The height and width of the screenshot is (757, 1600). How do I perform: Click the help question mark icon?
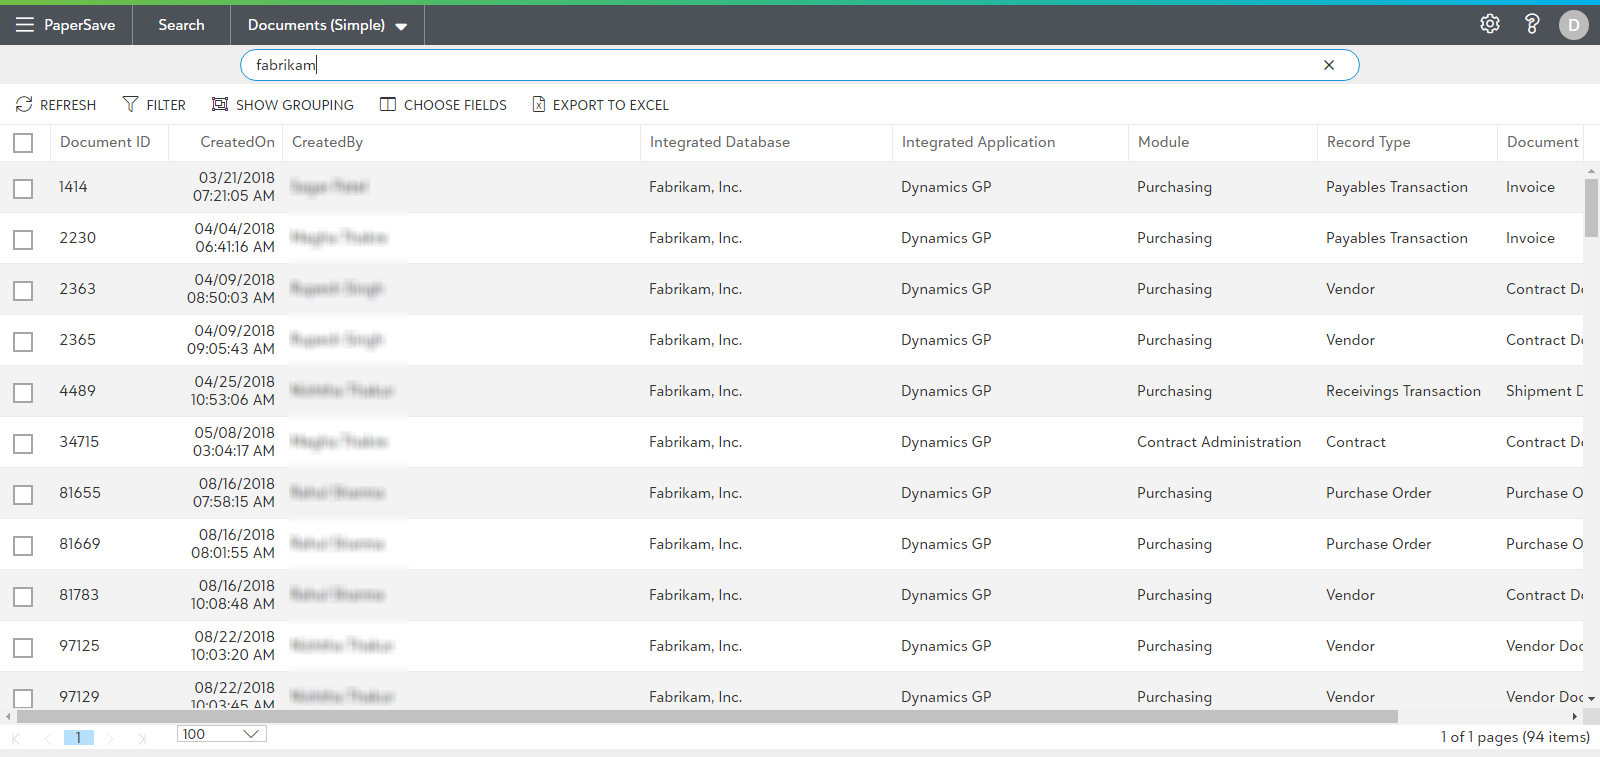point(1531,24)
